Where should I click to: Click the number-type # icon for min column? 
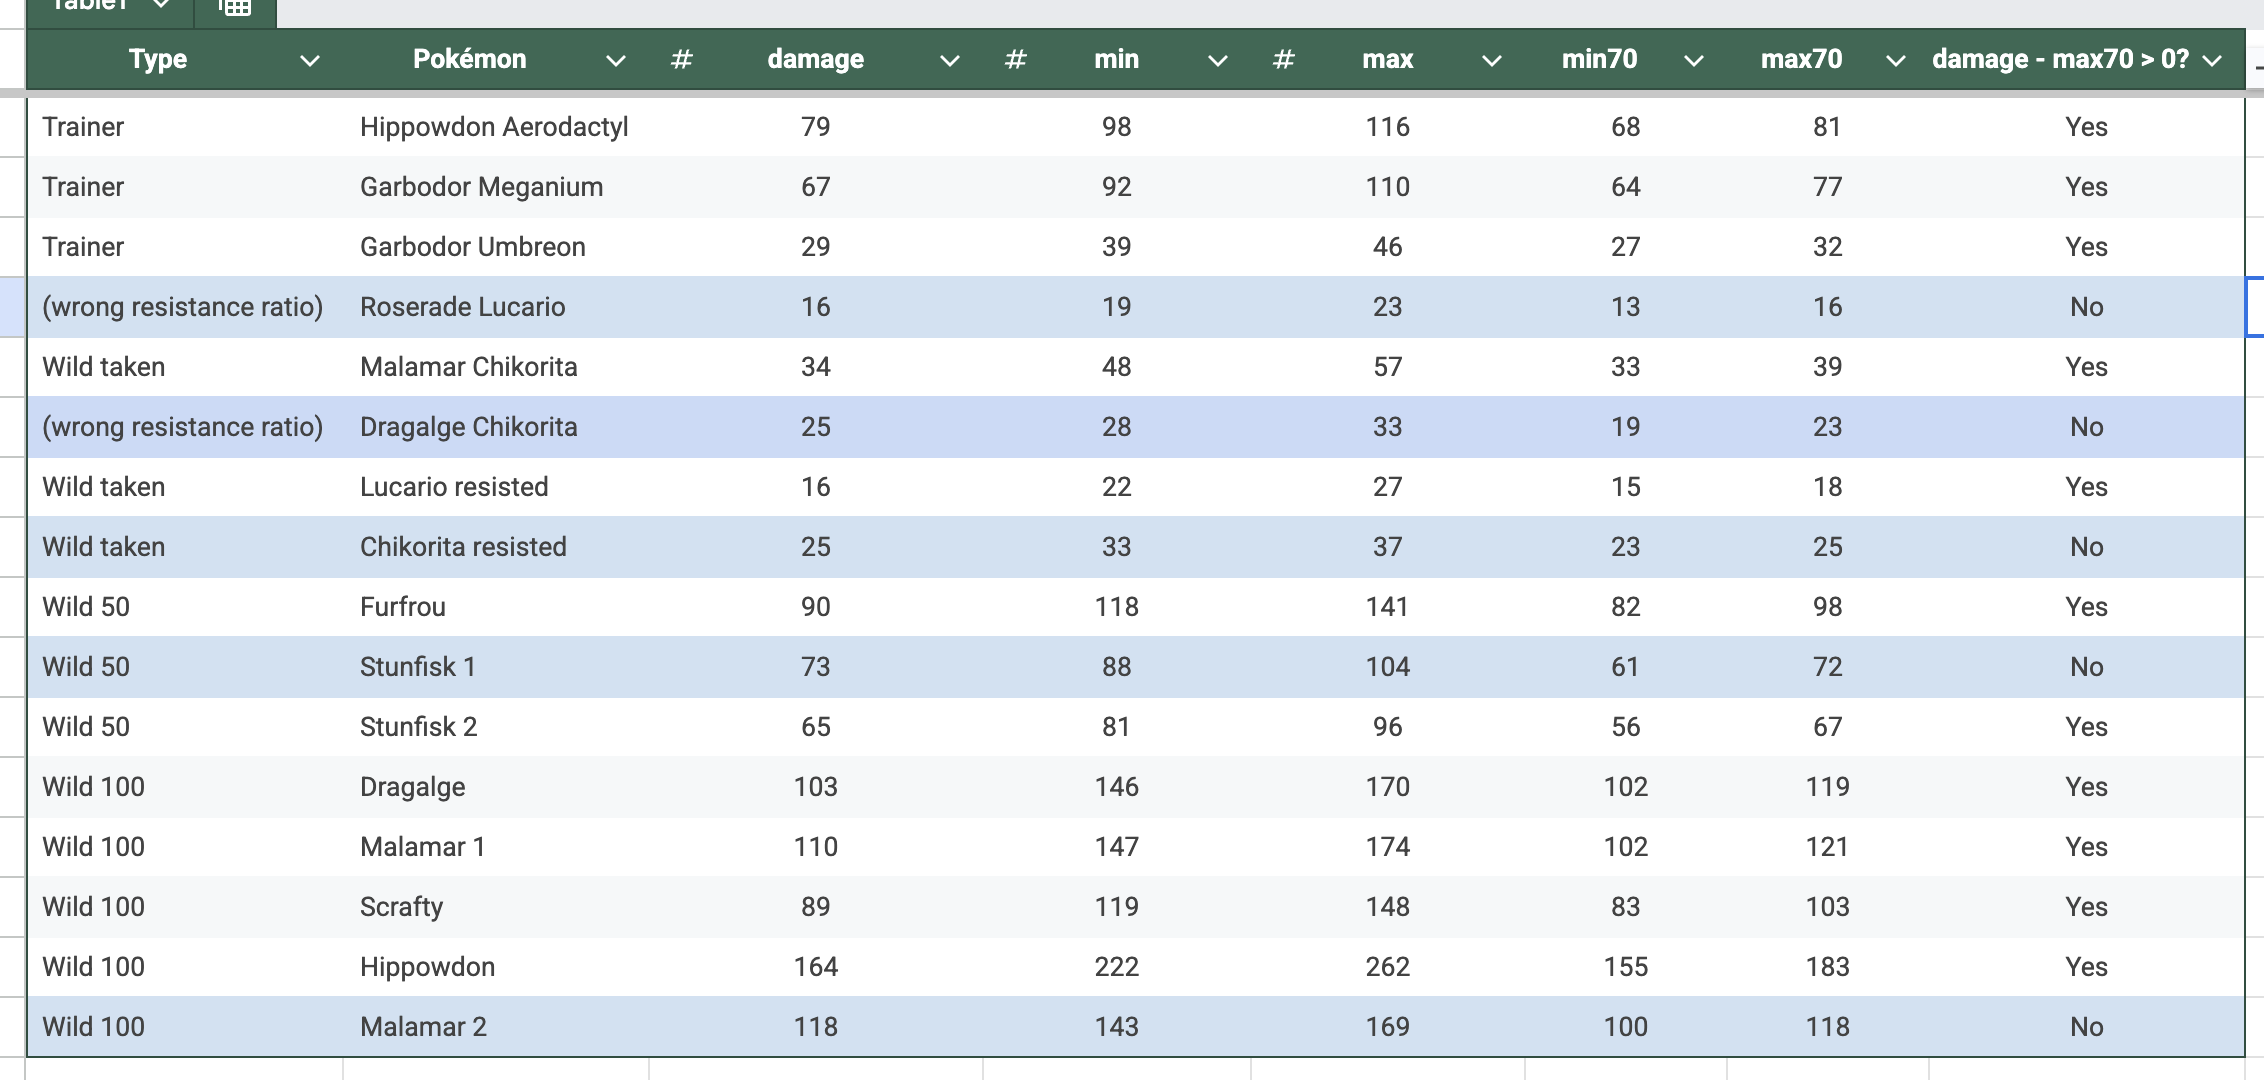1016,60
